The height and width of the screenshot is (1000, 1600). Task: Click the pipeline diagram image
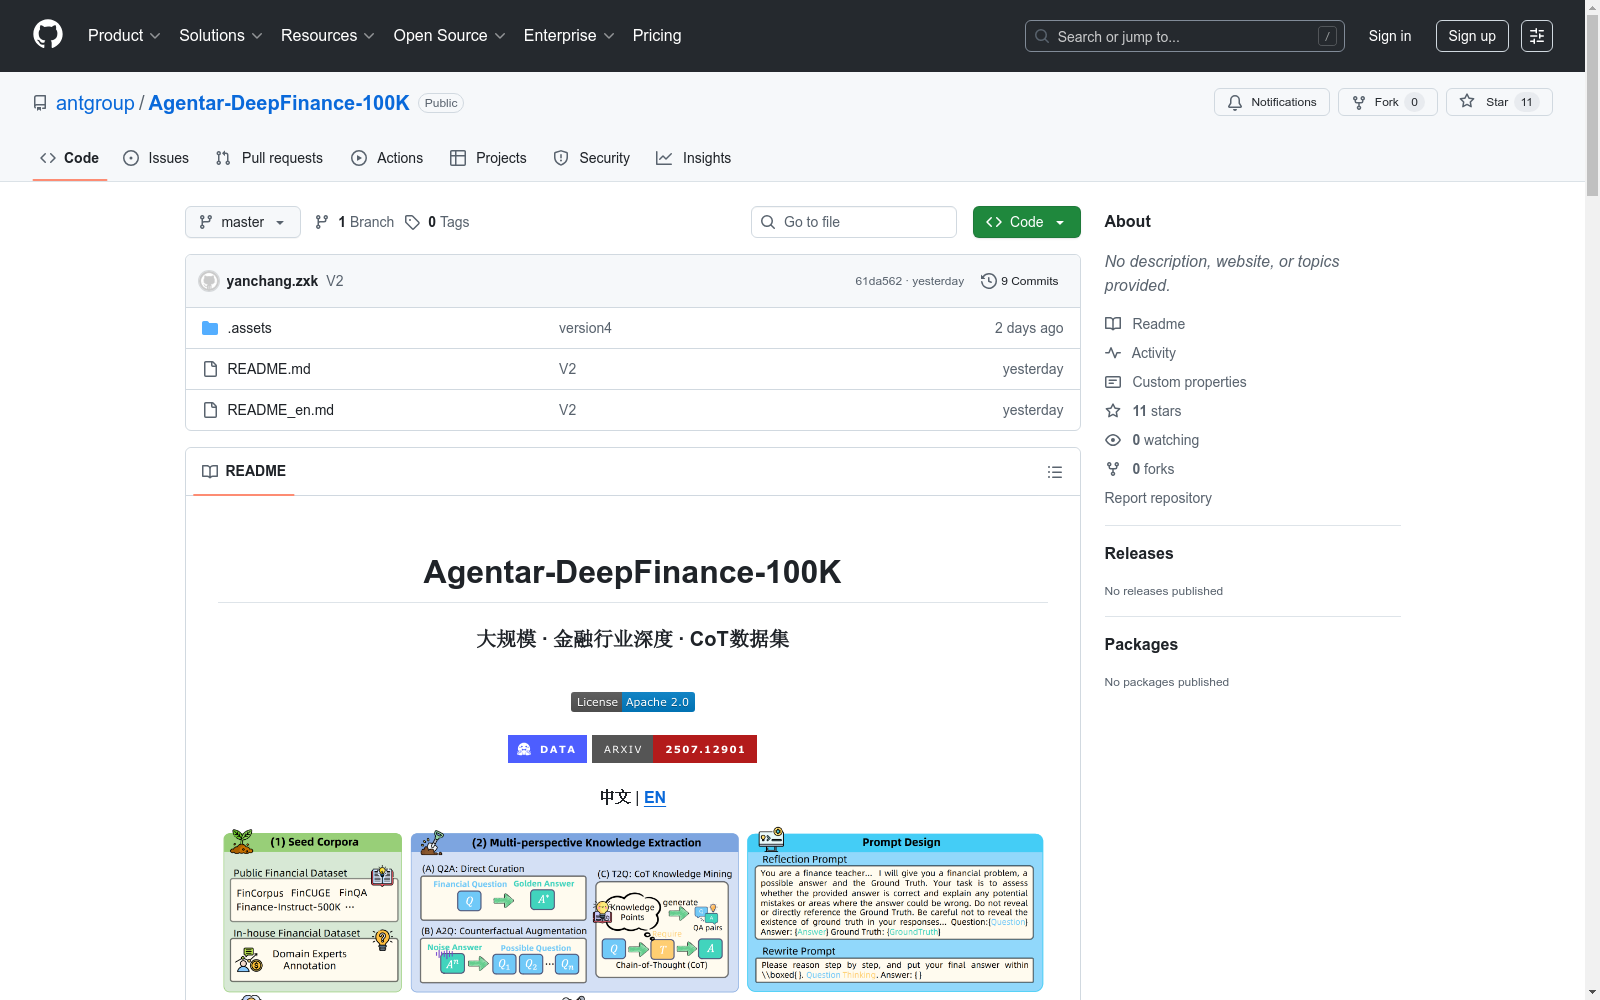tap(633, 912)
